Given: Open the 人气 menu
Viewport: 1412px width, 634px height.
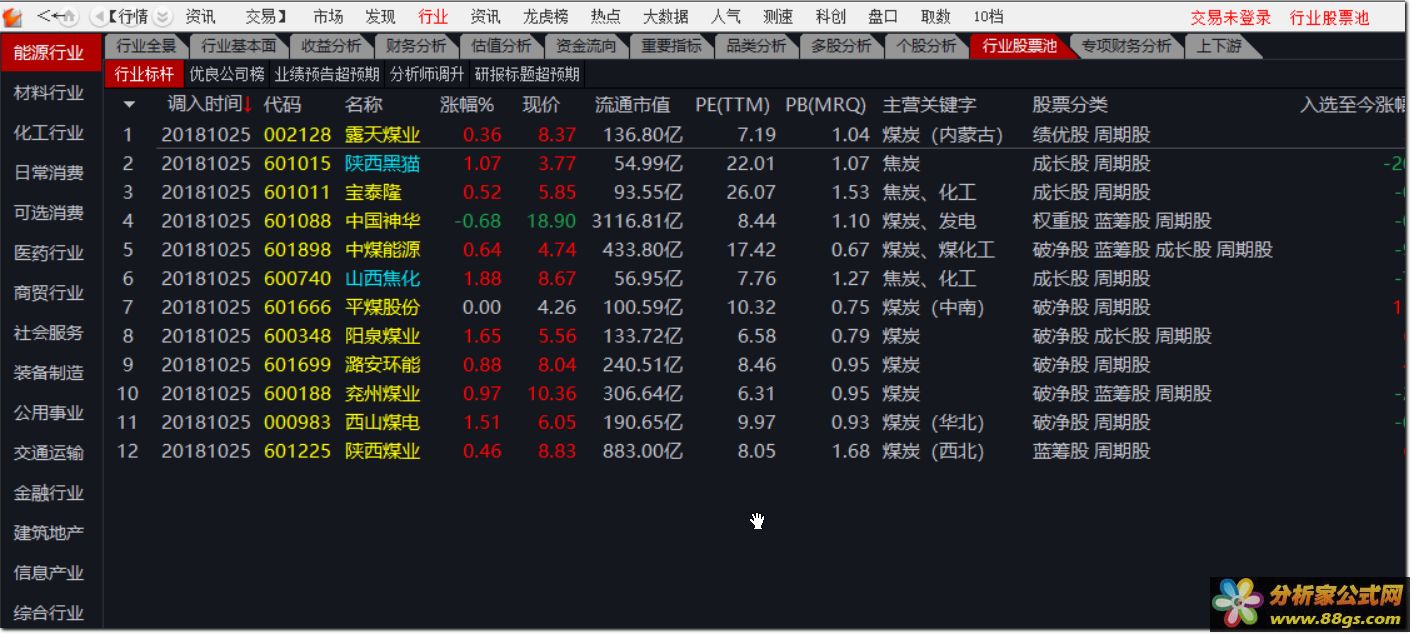Looking at the screenshot, I should point(726,17).
